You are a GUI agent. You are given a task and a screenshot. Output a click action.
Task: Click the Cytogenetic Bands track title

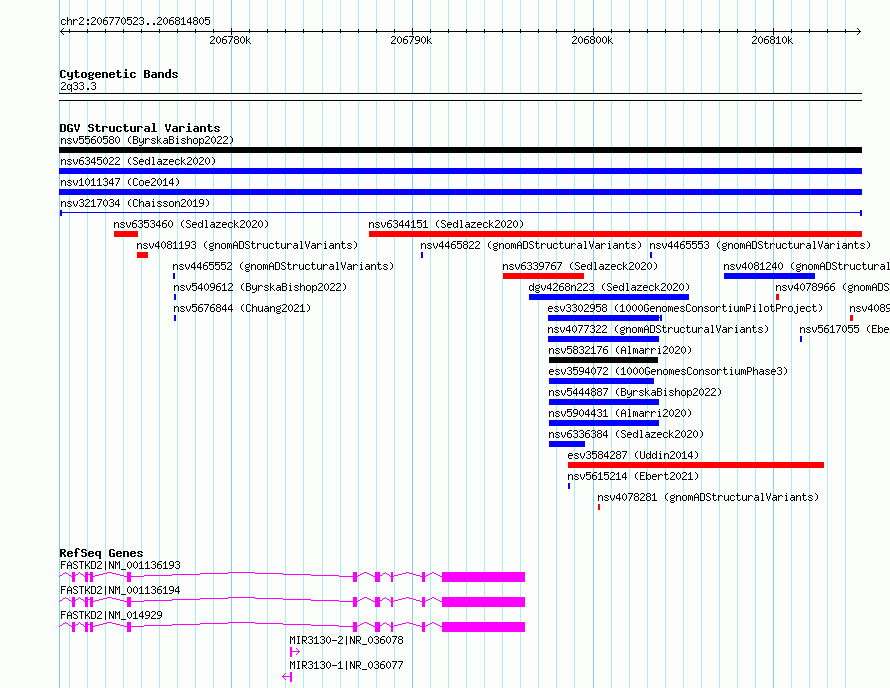pyautogui.click(x=119, y=74)
